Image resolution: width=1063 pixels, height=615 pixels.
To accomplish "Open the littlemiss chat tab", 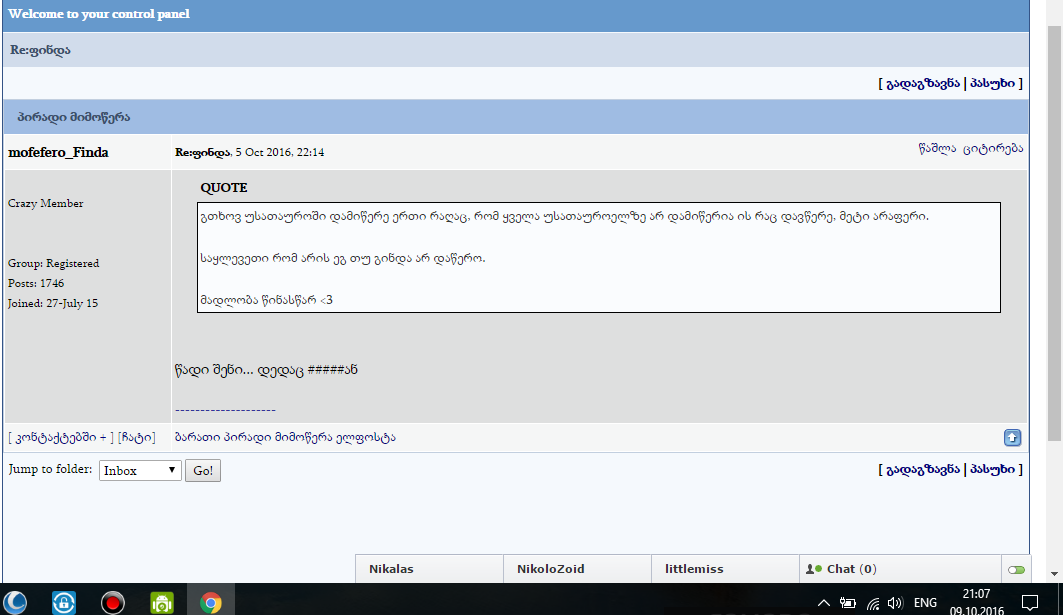I will pos(725,569).
